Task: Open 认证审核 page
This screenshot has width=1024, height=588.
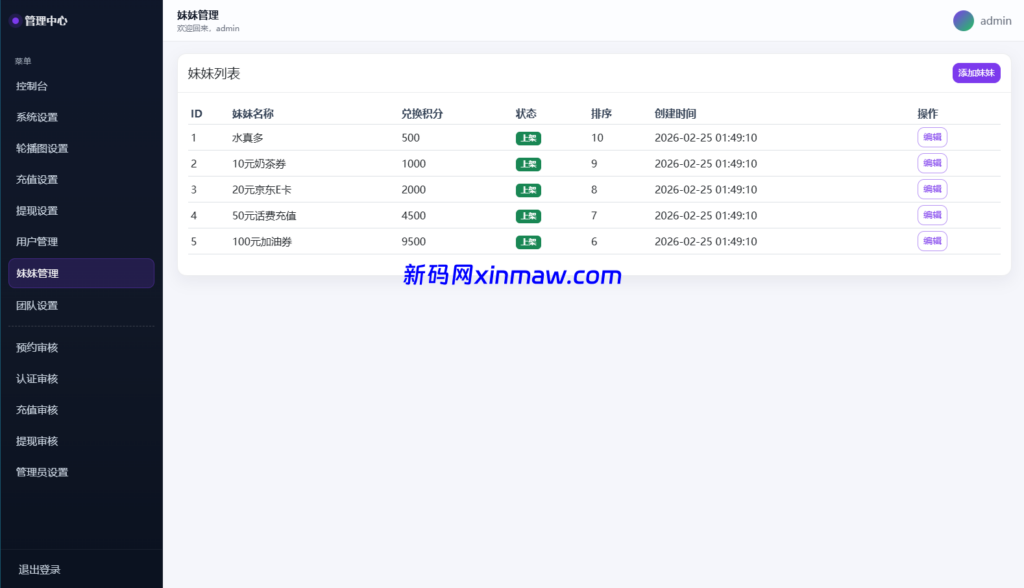Action: tap(37, 379)
